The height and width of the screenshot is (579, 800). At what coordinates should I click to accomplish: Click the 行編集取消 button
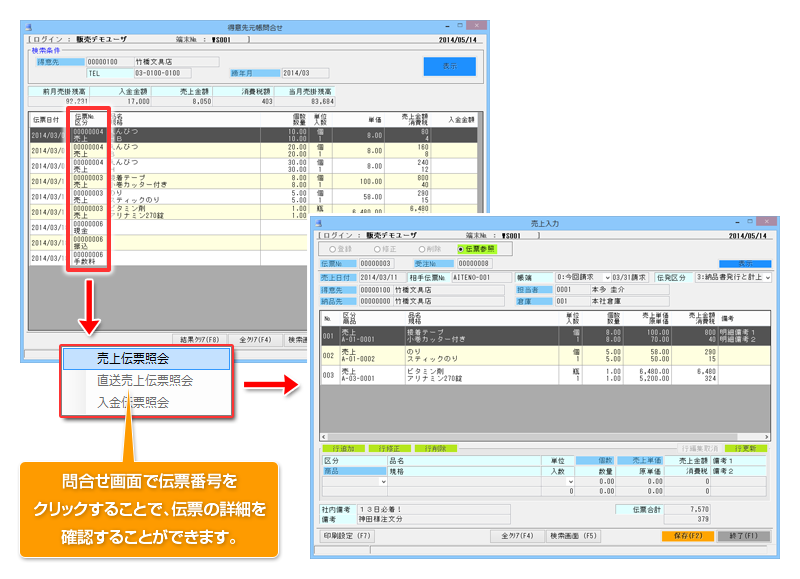pyautogui.click(x=699, y=448)
